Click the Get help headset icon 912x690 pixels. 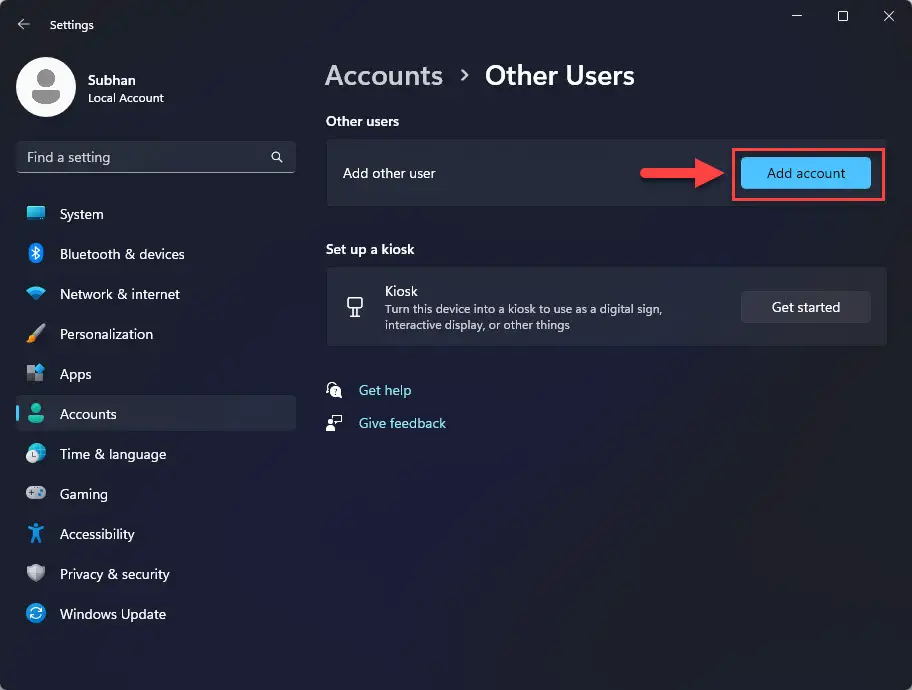[334, 390]
